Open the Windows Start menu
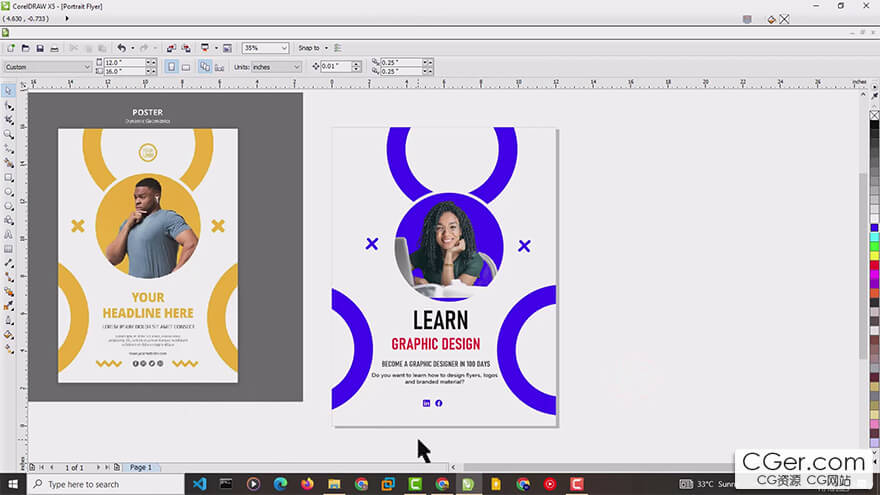The height and width of the screenshot is (495, 880). tap(13, 484)
